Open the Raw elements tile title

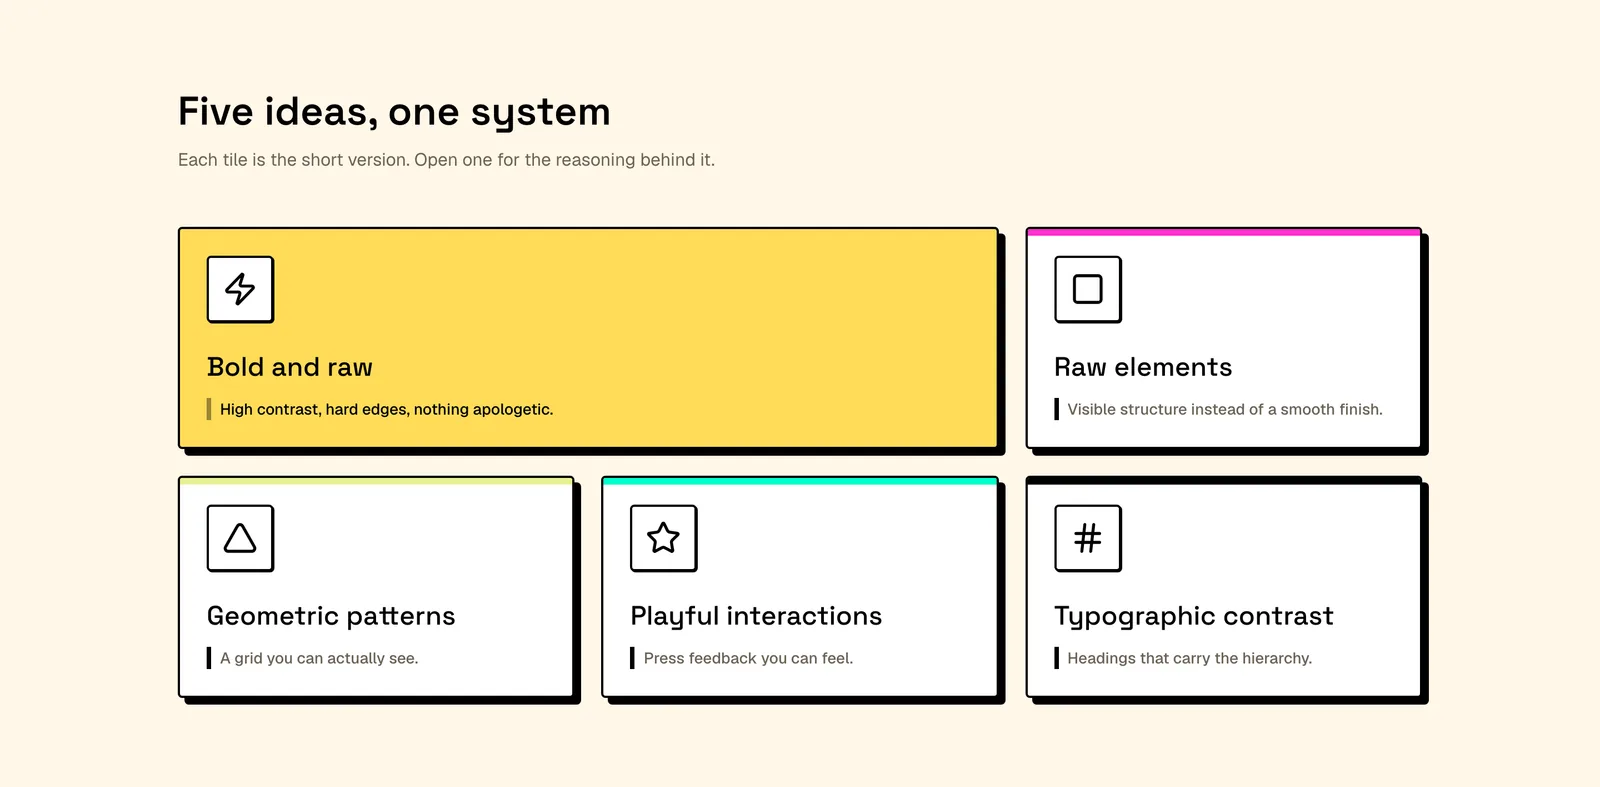pos(1143,367)
